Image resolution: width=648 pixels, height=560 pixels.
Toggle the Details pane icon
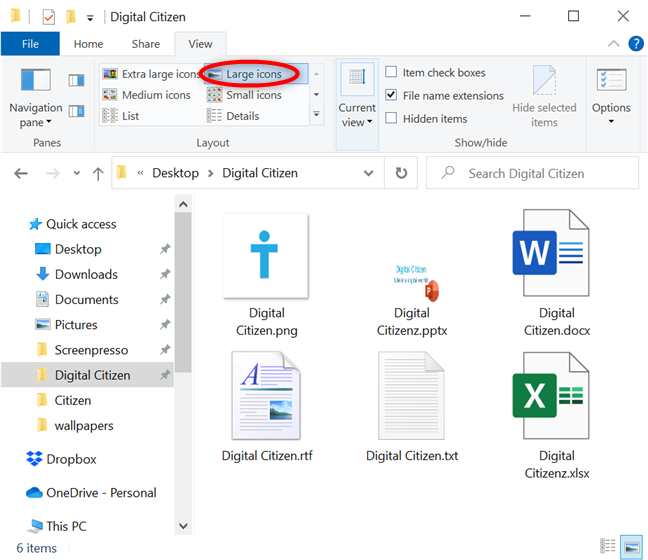pyautogui.click(x=76, y=111)
